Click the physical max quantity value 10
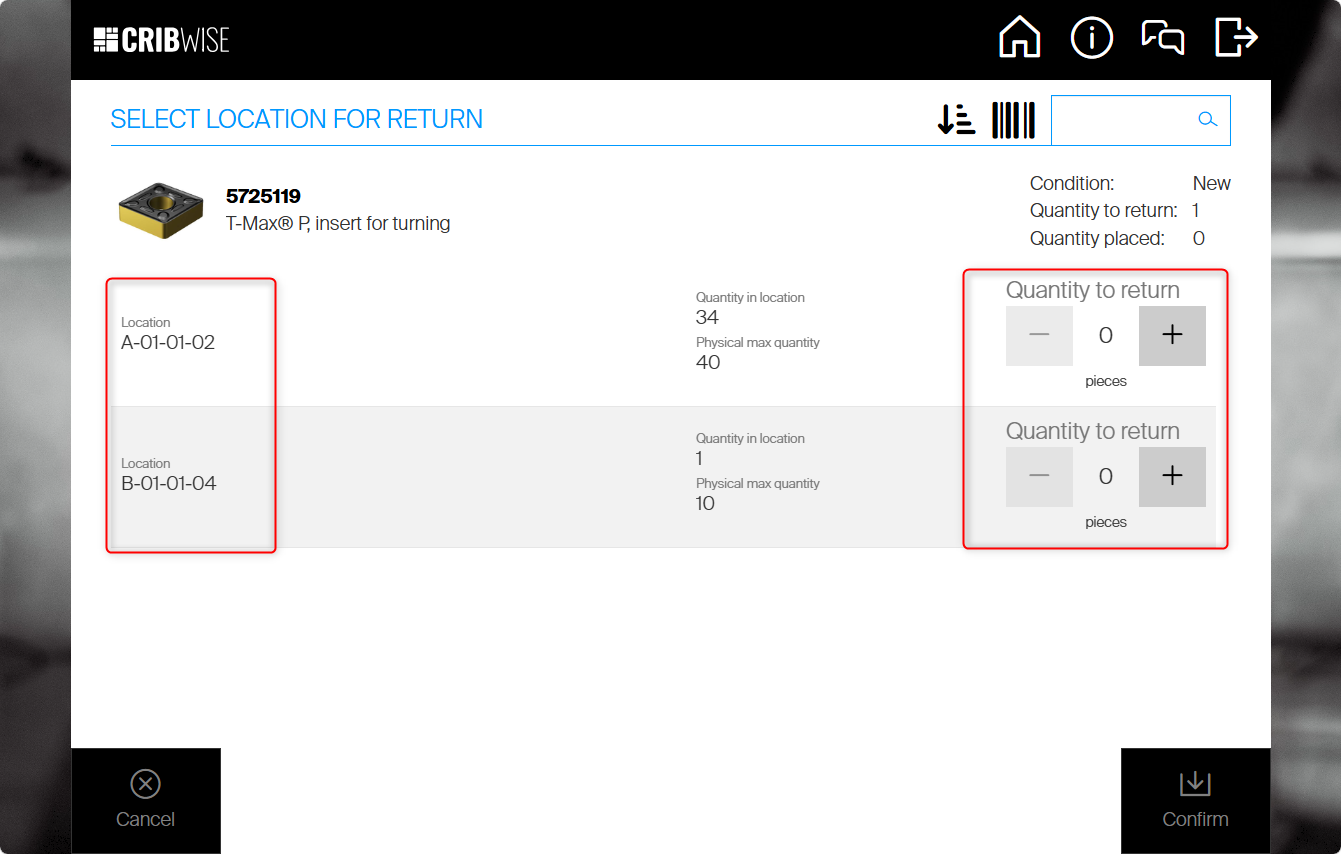Viewport: 1341px width, 854px height. 705,503
